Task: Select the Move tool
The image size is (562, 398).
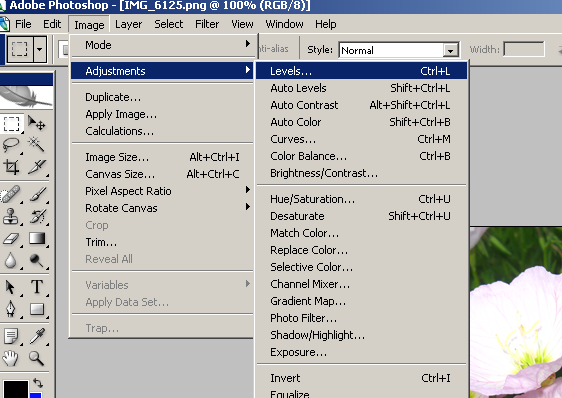Action: 37,124
